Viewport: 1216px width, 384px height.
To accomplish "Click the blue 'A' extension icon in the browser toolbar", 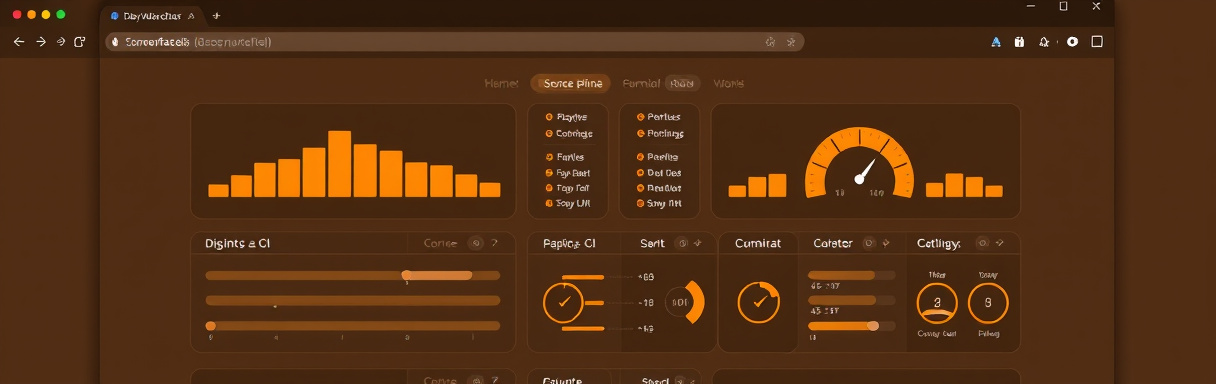I will pos(996,42).
